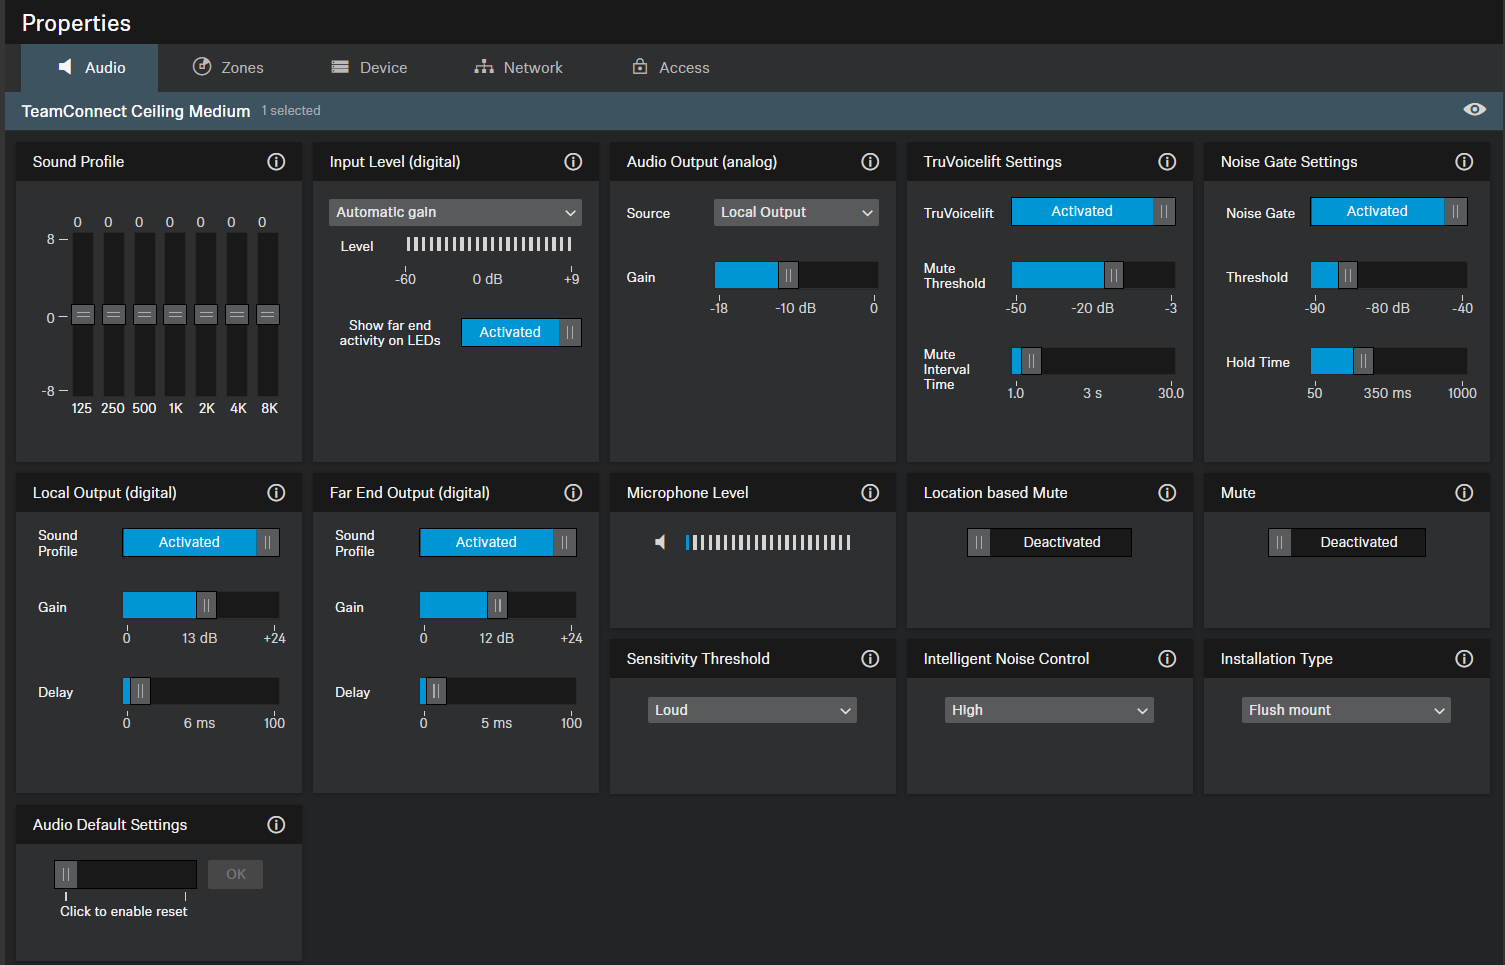
Task: Show info for TruVoicelift Settings
Action: coord(1167,162)
